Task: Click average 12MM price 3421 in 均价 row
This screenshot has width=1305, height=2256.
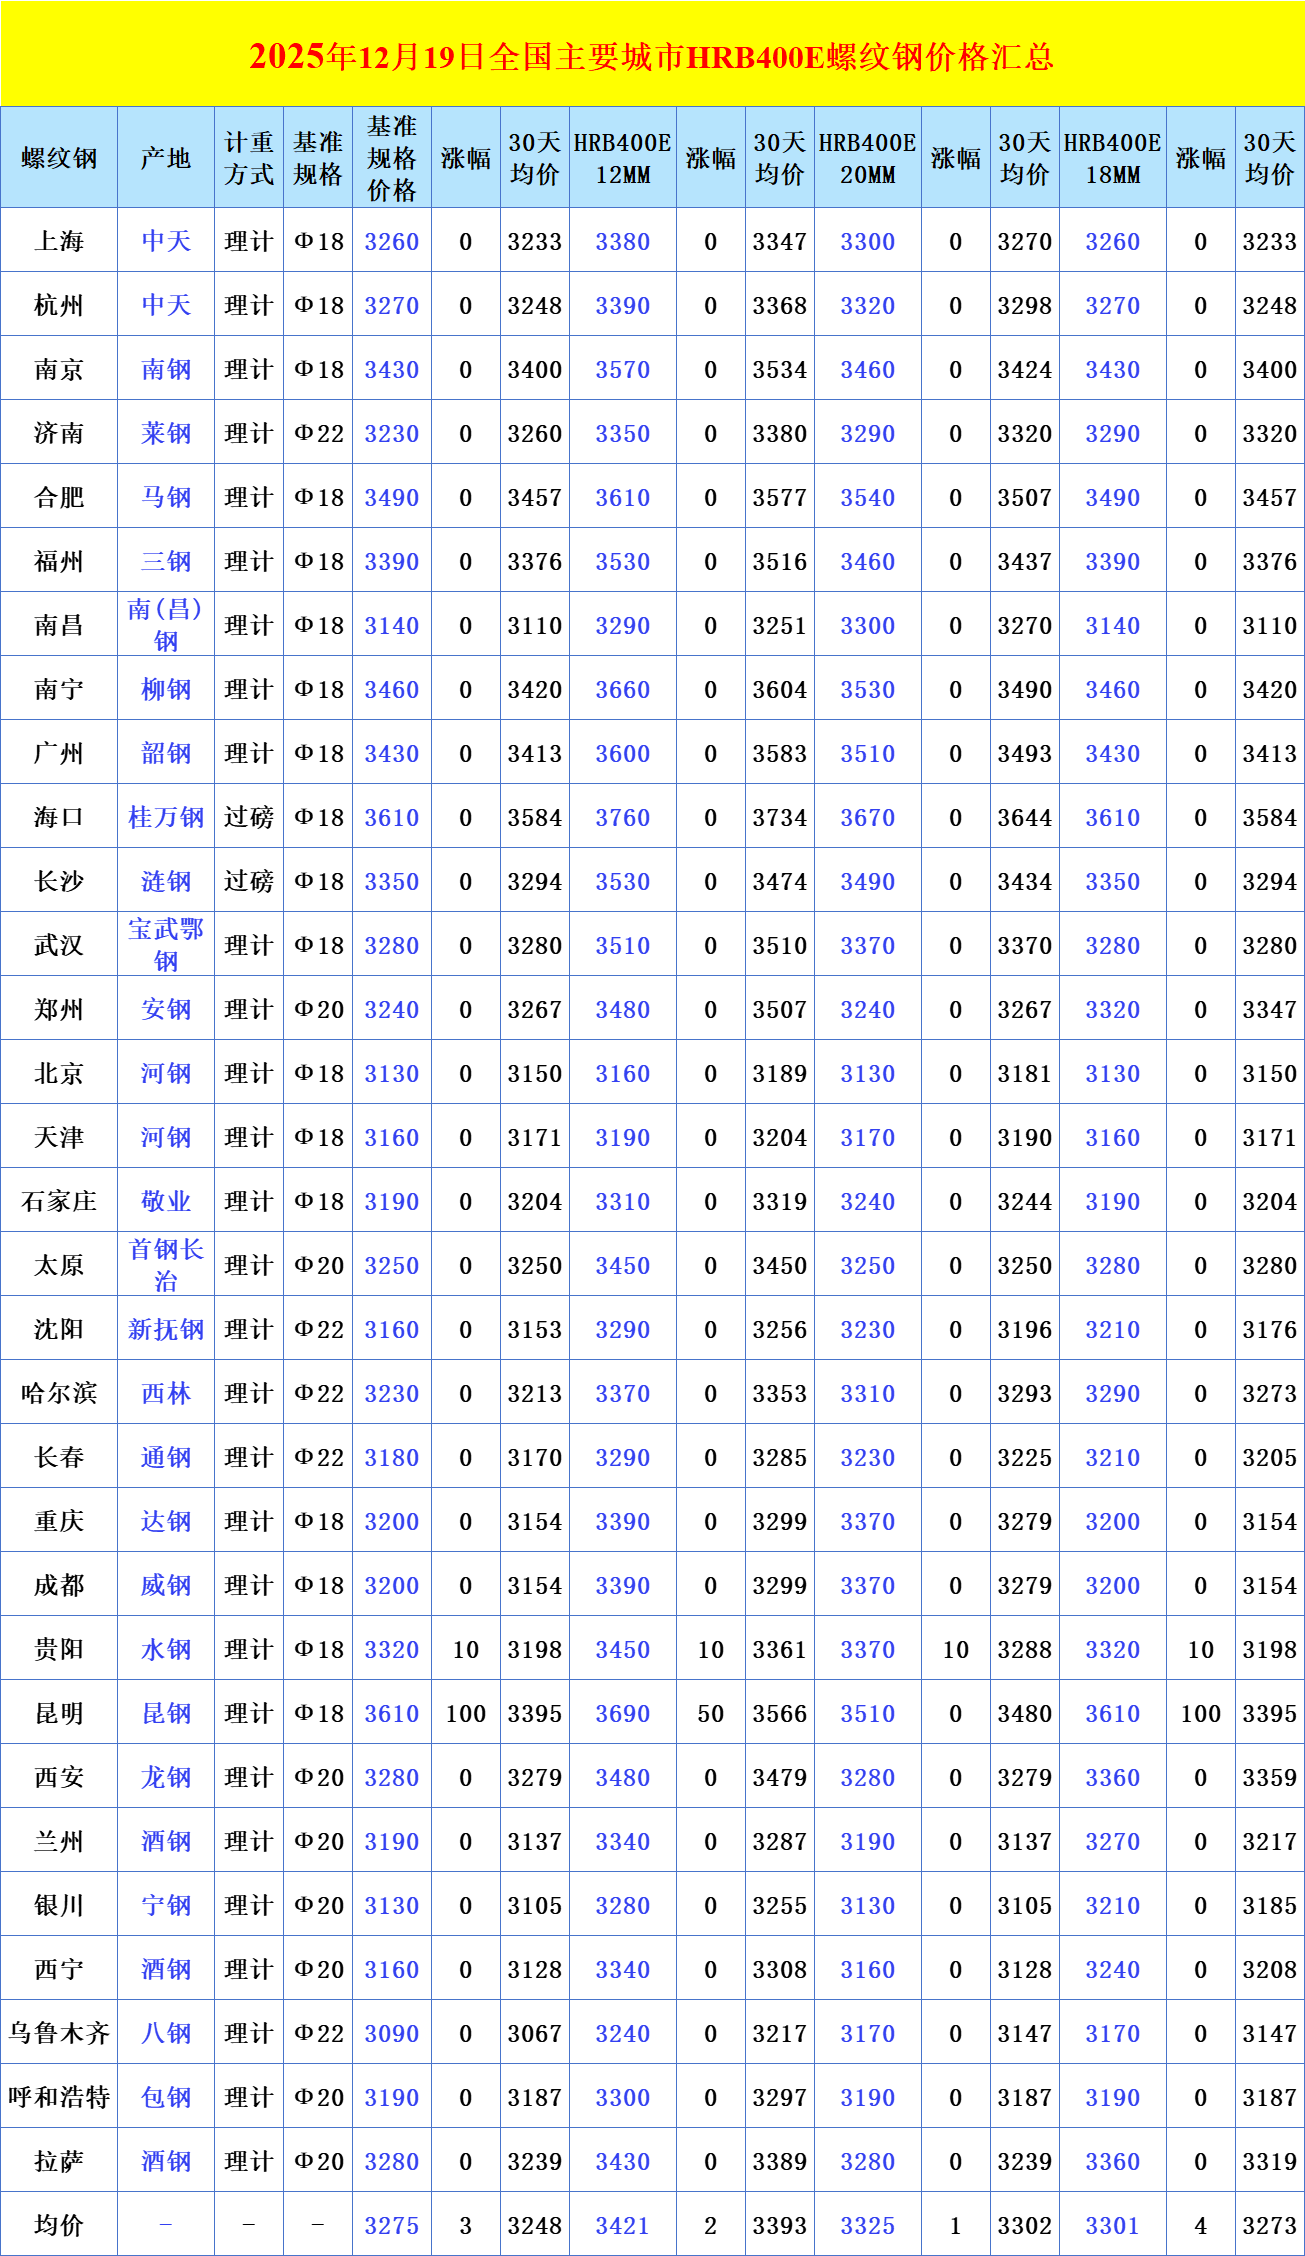Action: tap(623, 2226)
